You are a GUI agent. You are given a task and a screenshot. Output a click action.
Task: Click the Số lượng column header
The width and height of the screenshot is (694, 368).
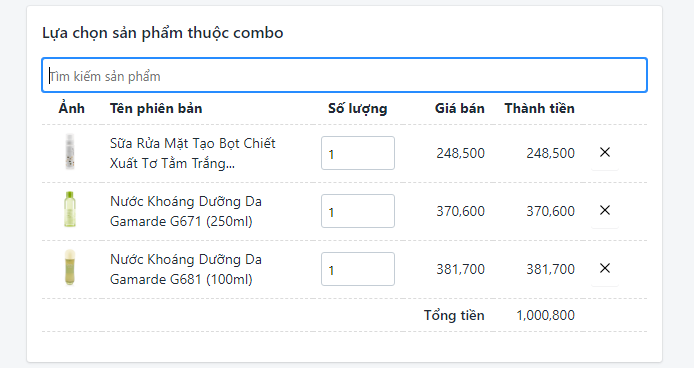pos(358,109)
